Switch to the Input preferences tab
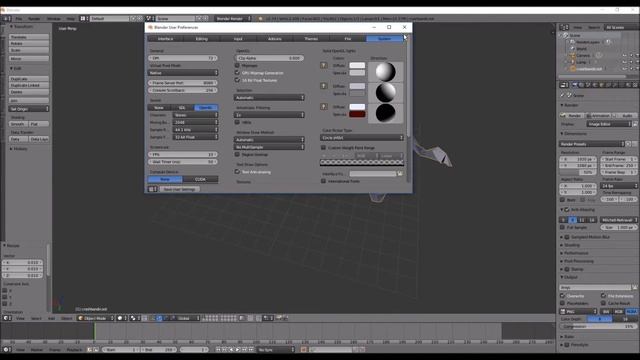Image resolution: width=640 pixels, height=360 pixels. point(238,39)
